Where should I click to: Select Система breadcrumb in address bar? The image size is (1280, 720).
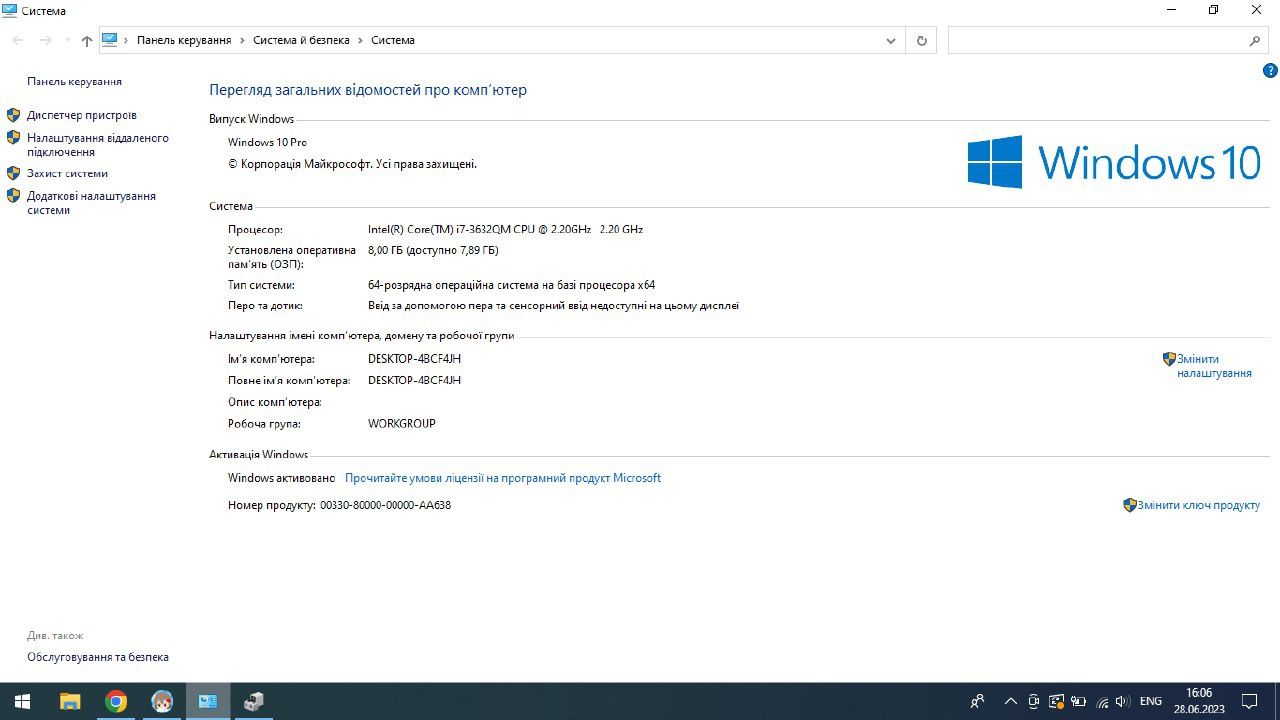pos(393,40)
